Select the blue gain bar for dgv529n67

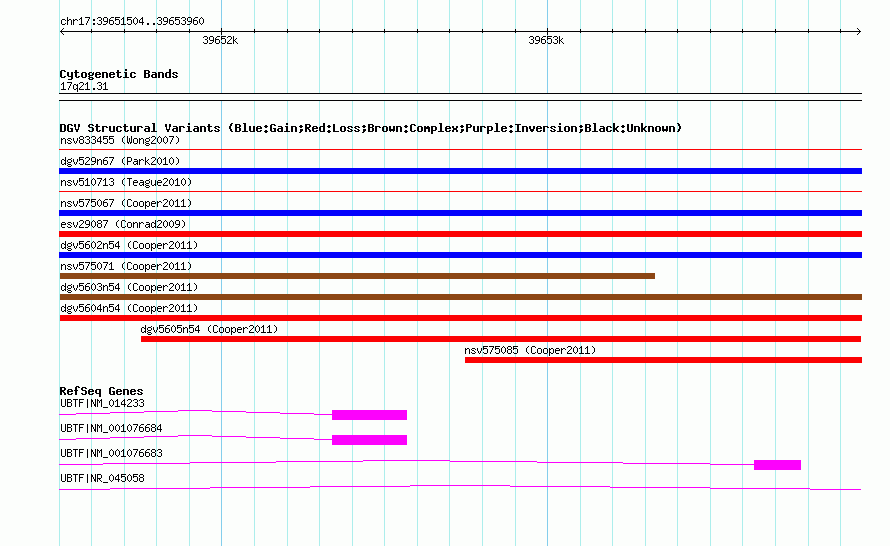click(x=460, y=171)
